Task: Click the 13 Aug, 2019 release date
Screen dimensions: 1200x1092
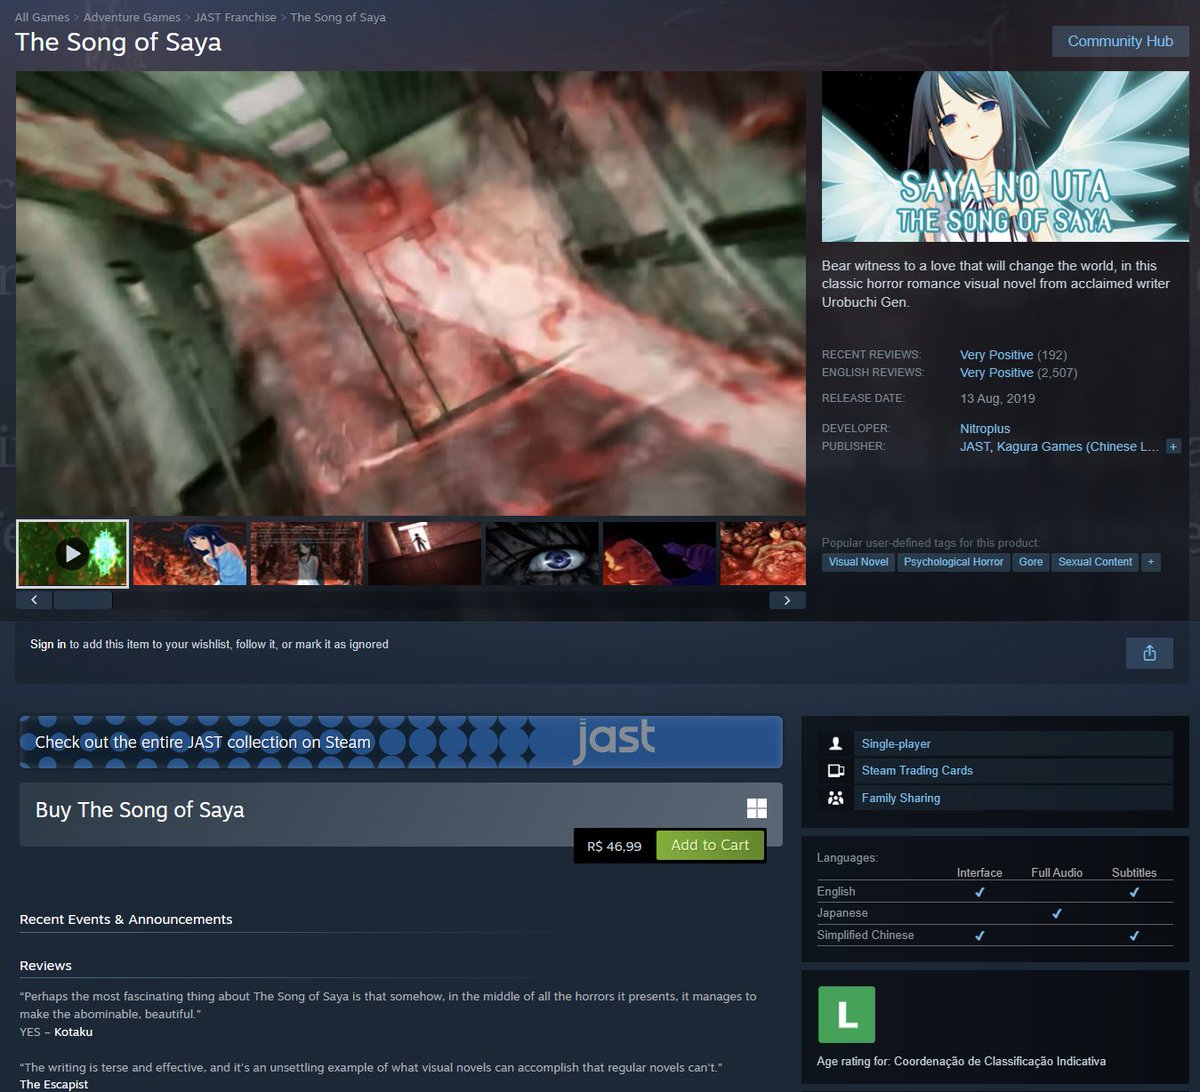Action: pos(997,398)
